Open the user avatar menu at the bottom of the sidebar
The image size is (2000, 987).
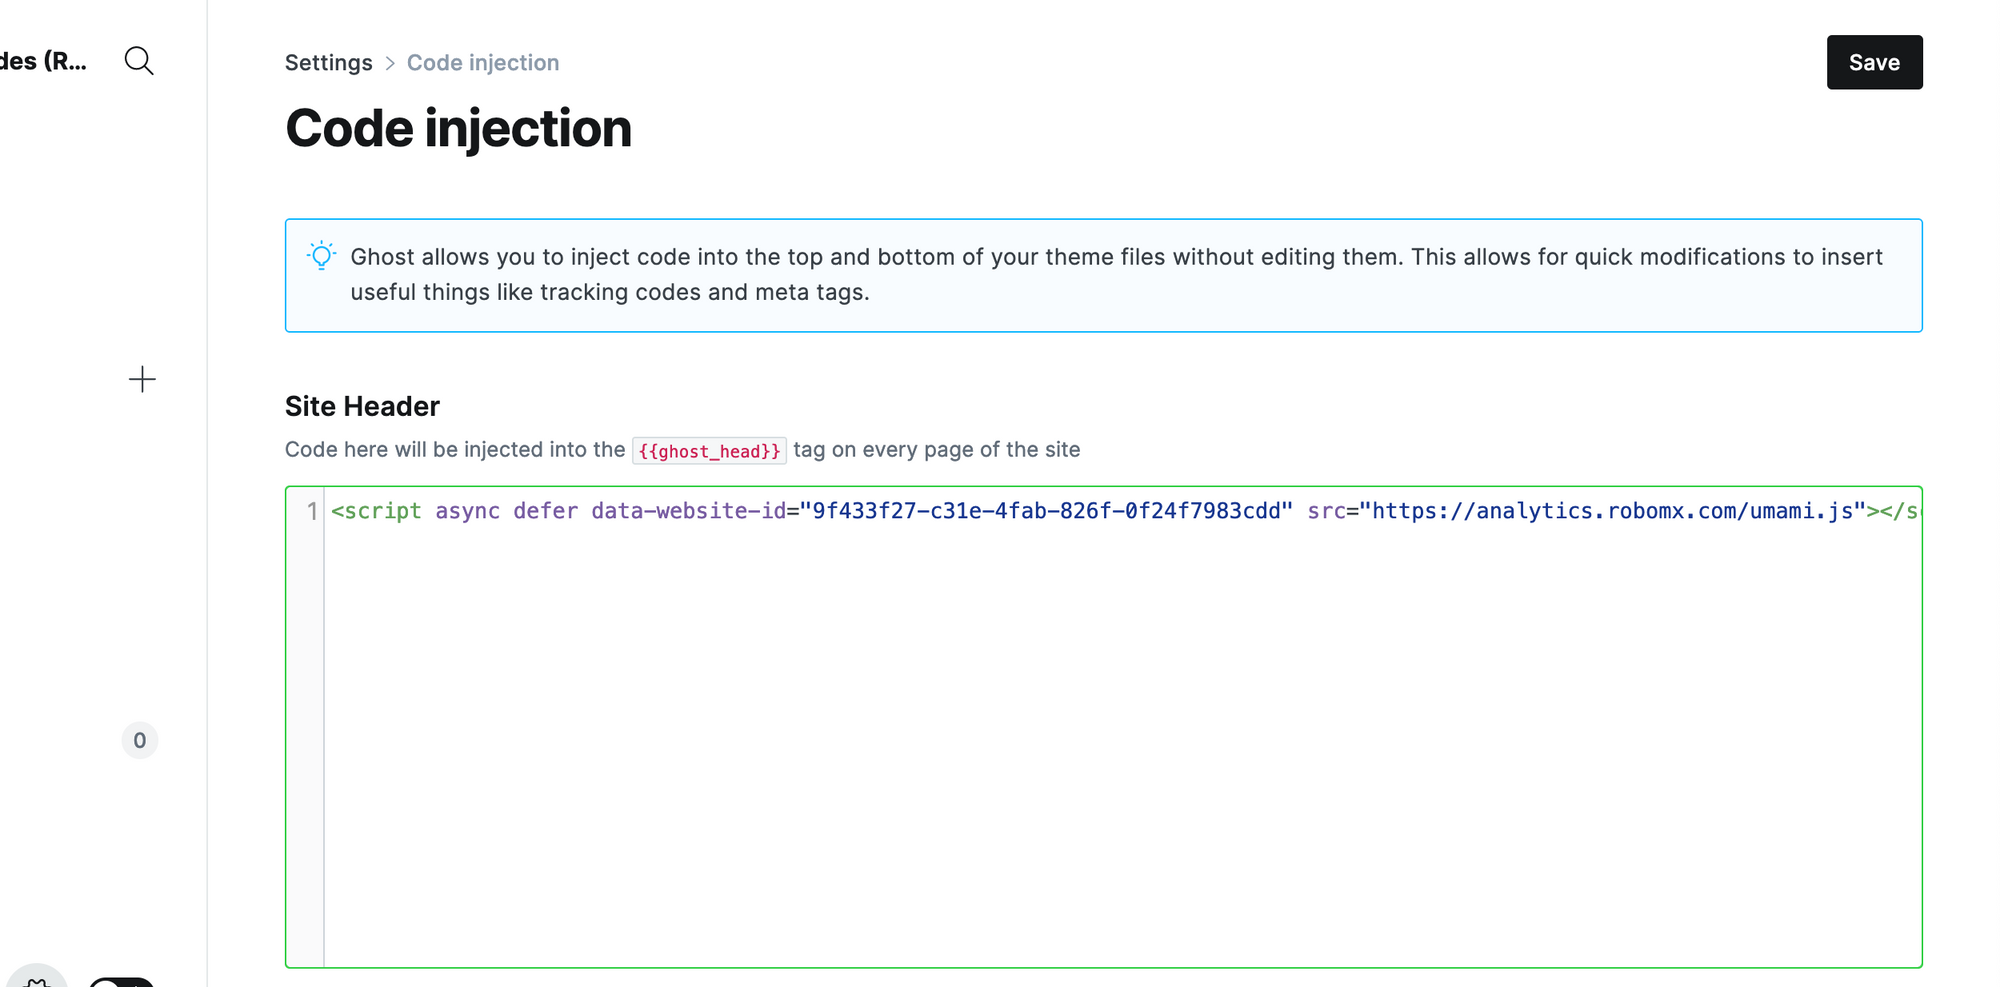click(x=37, y=978)
